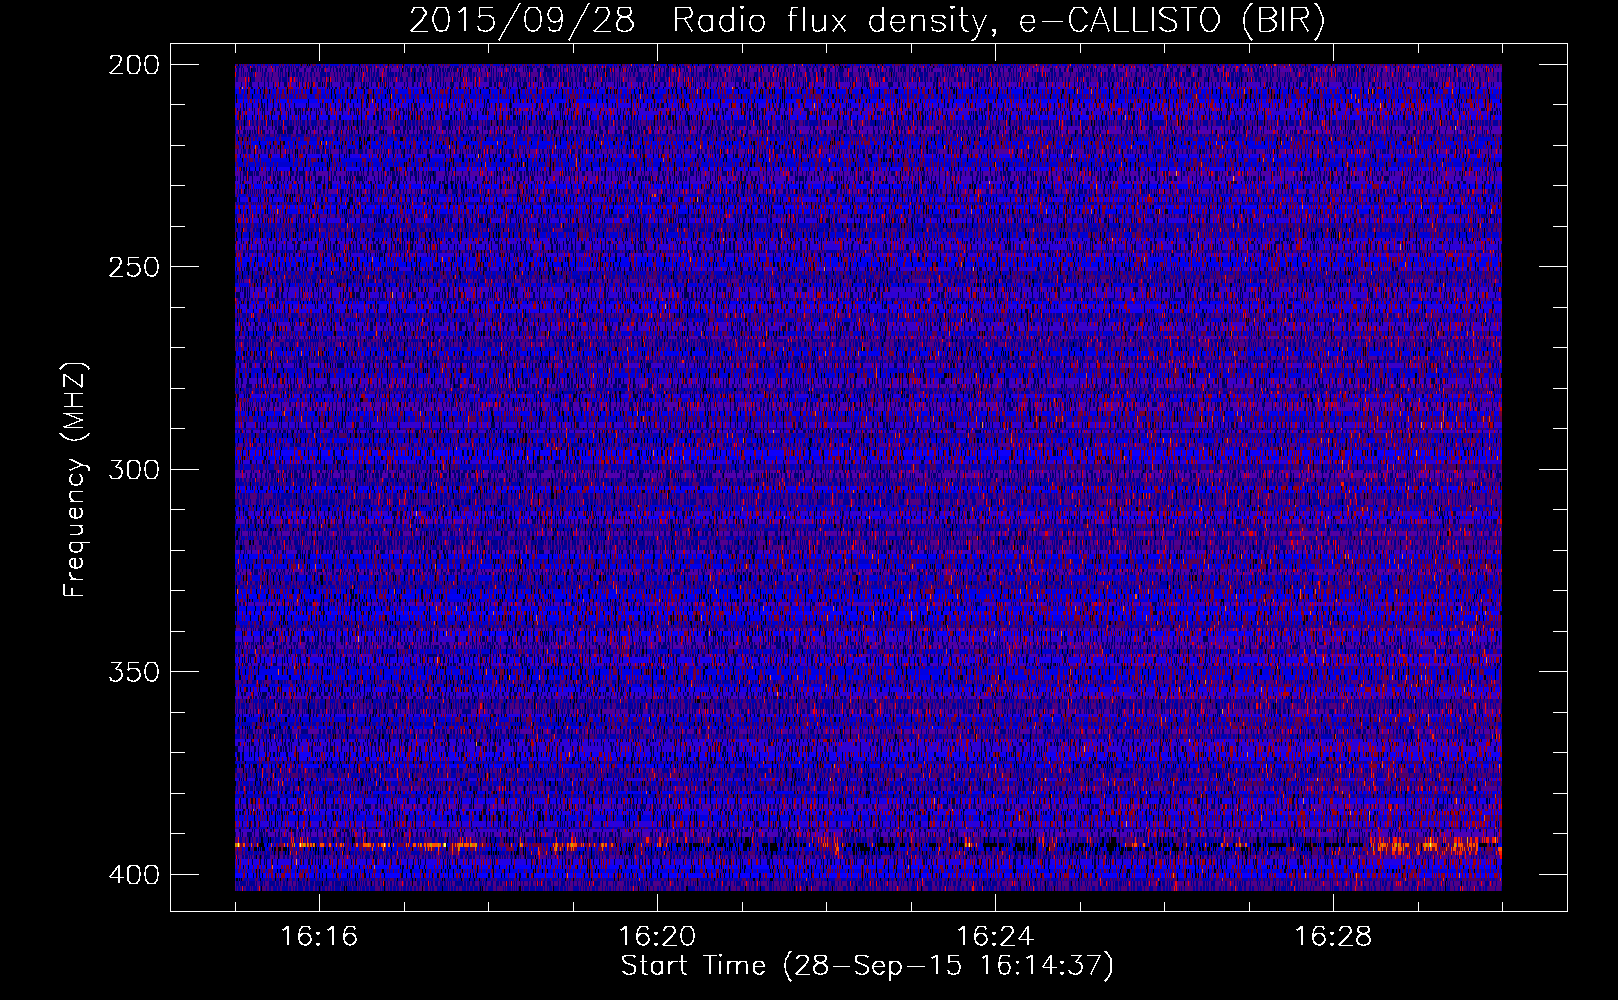Click the plot title 'Radio flux density, e-CALLISTO (BIR)'
The width and height of the screenshot is (1618, 1000).
[x=999, y=20]
